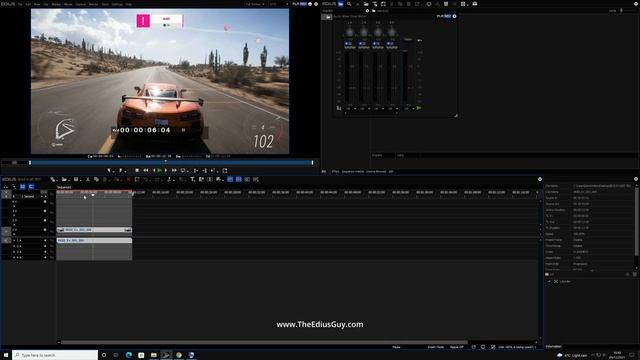Click the Fast Forward button in player
640x360 pixels.
[174, 170]
